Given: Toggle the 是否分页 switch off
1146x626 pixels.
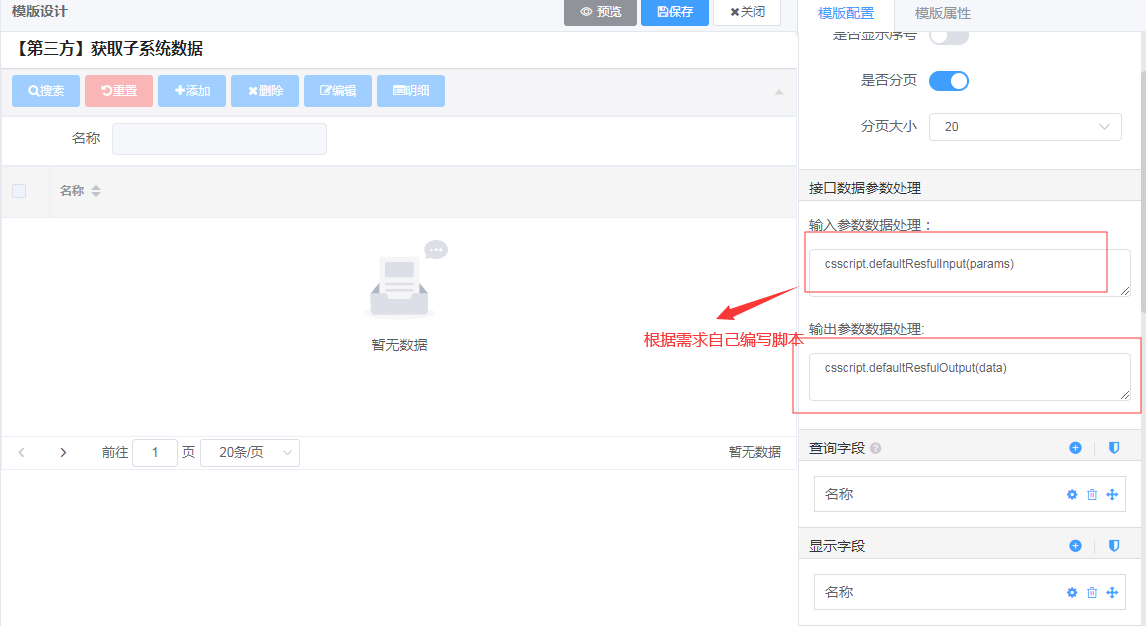Looking at the screenshot, I should tap(948, 81).
